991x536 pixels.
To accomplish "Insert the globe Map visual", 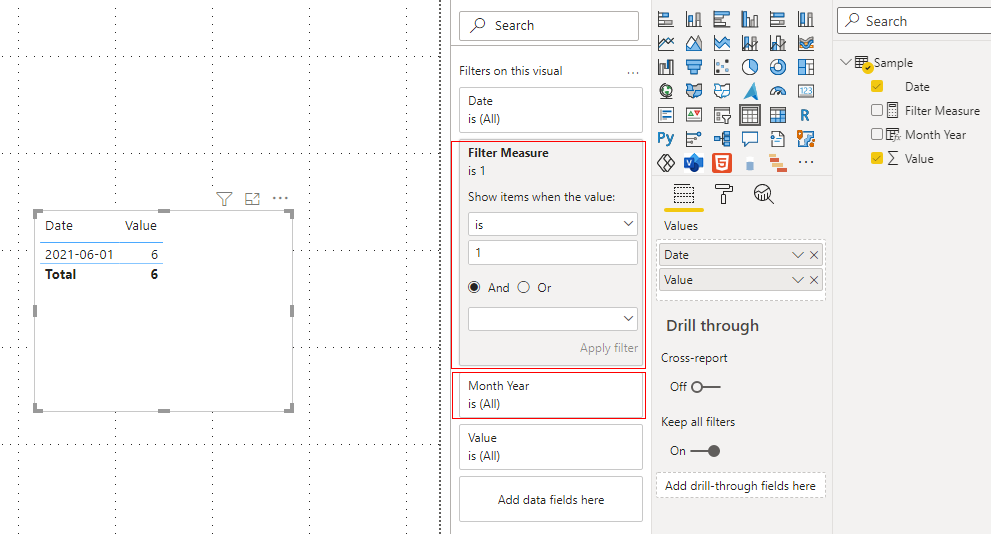I will 666,91.
